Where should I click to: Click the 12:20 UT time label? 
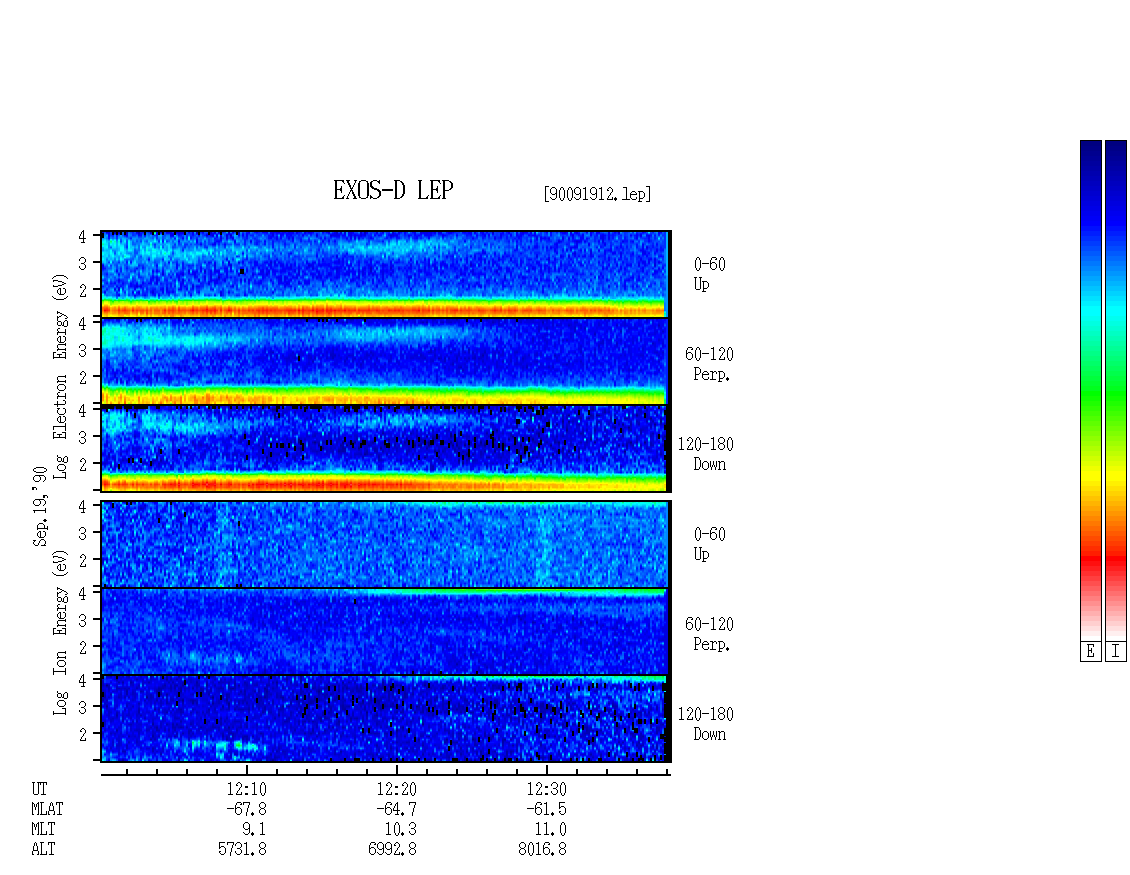click(x=396, y=789)
